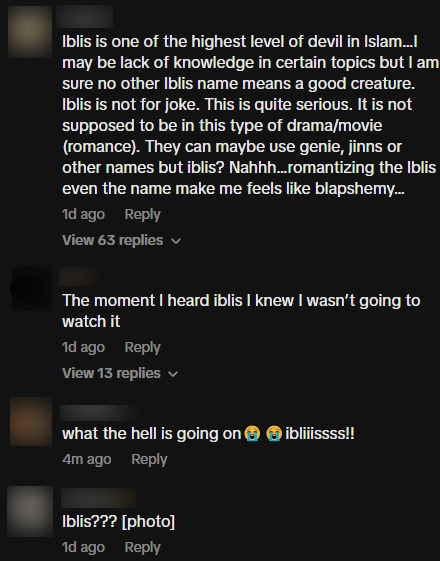This screenshot has width=440, height=561.
Task: Reply to the 4m ago comment
Action: [x=149, y=459]
